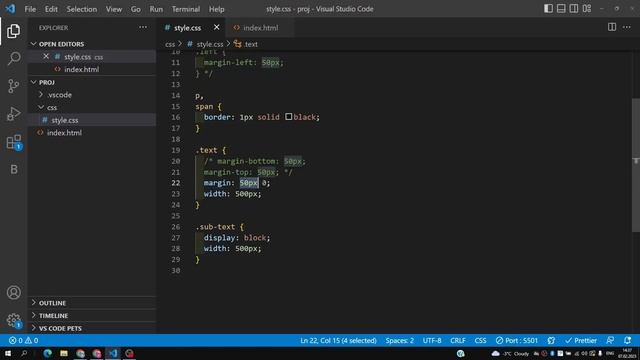Viewport: 640px width, 360px height.
Task: Toggle bottom panel layout icon
Action: point(561,9)
